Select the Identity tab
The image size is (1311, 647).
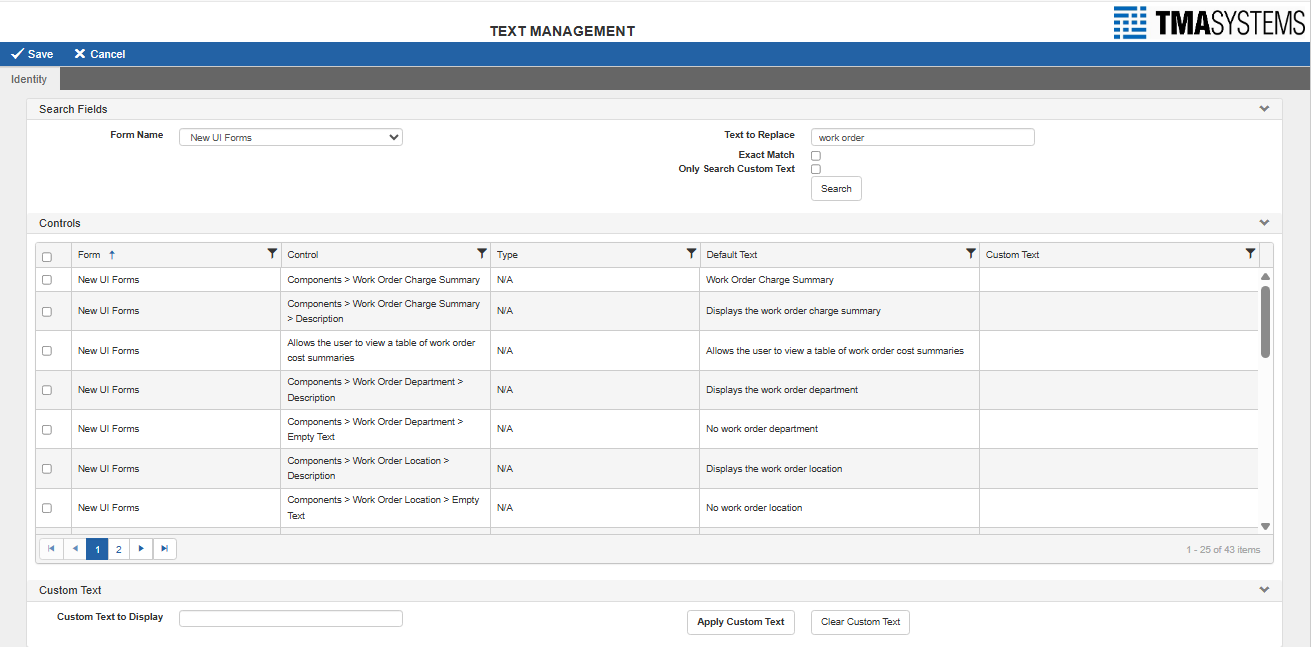(29, 78)
